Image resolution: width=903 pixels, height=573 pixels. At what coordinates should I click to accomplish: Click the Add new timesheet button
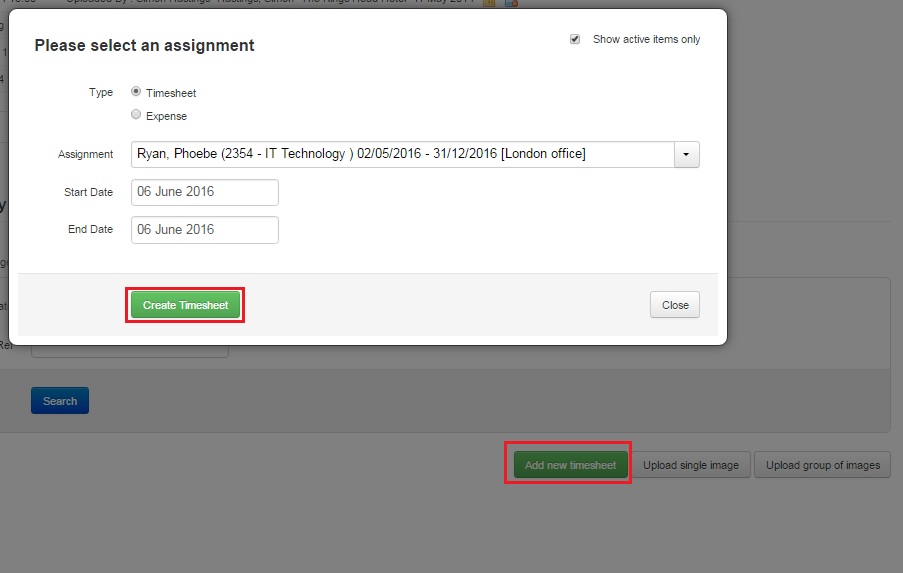(571, 465)
